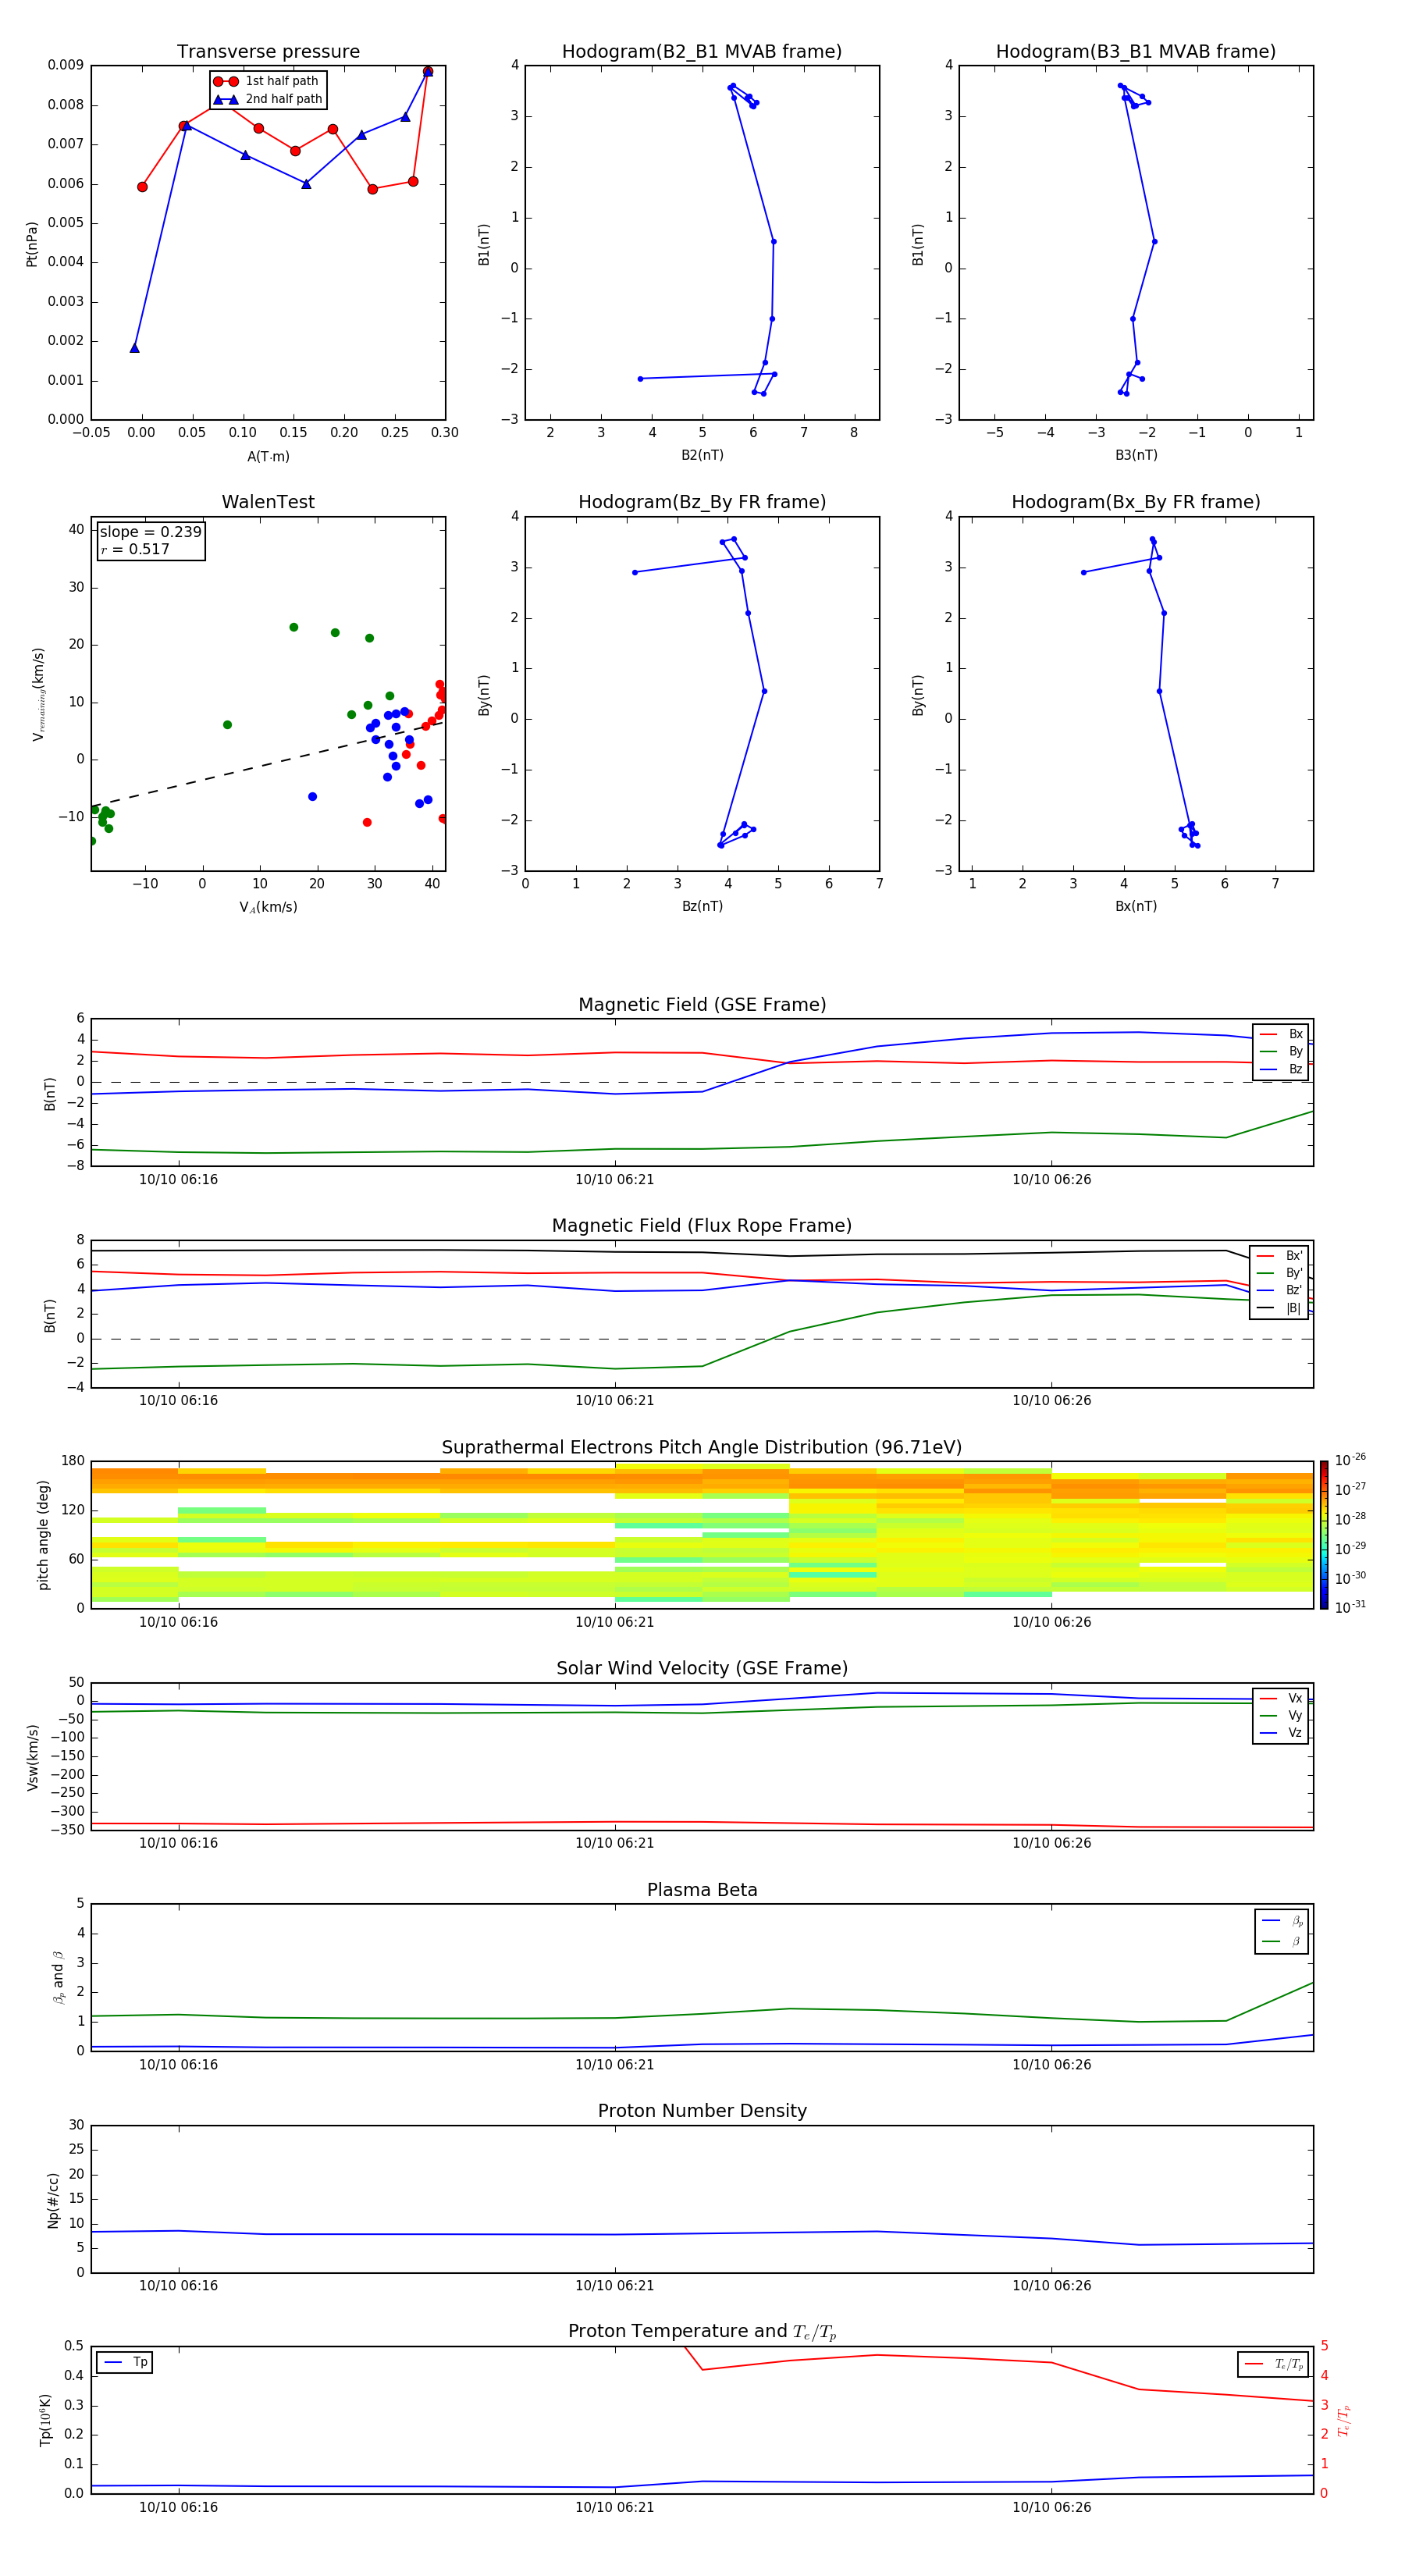Click the 'Hodogram(B2_B1 MVAB frame)' title
1405x2576 pixels.
pos(702,52)
